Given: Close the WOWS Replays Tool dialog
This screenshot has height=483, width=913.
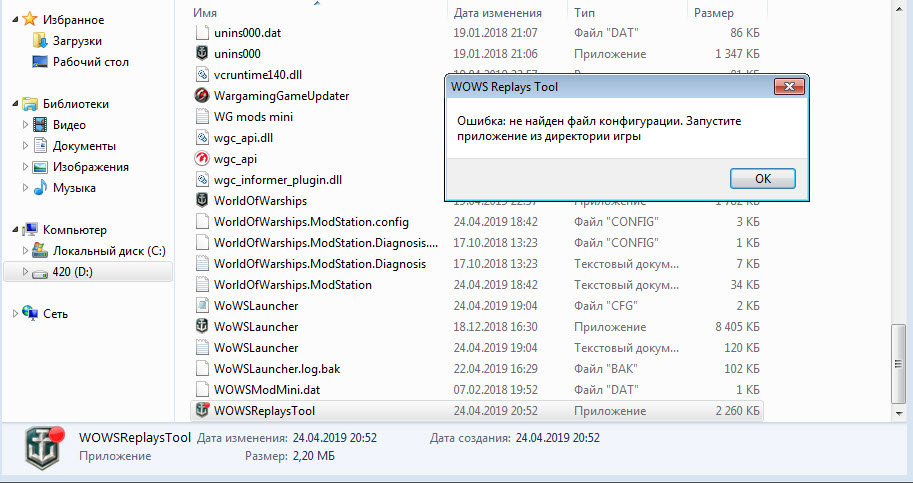Looking at the screenshot, I should (789, 87).
